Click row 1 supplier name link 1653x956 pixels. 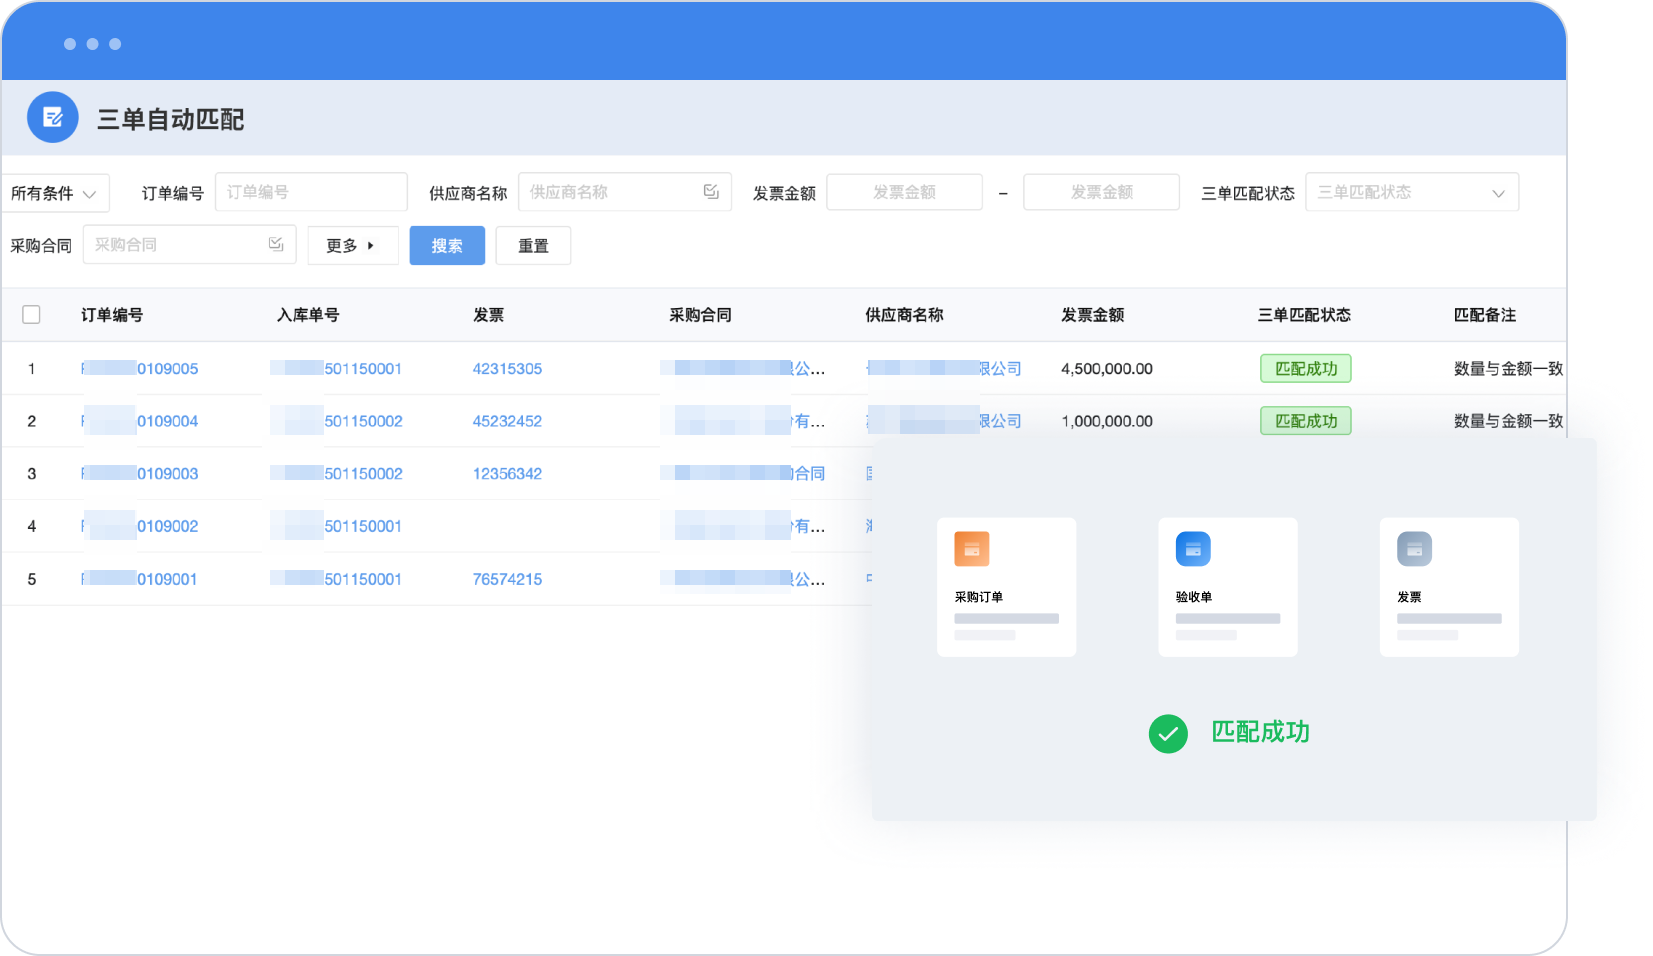944,369
